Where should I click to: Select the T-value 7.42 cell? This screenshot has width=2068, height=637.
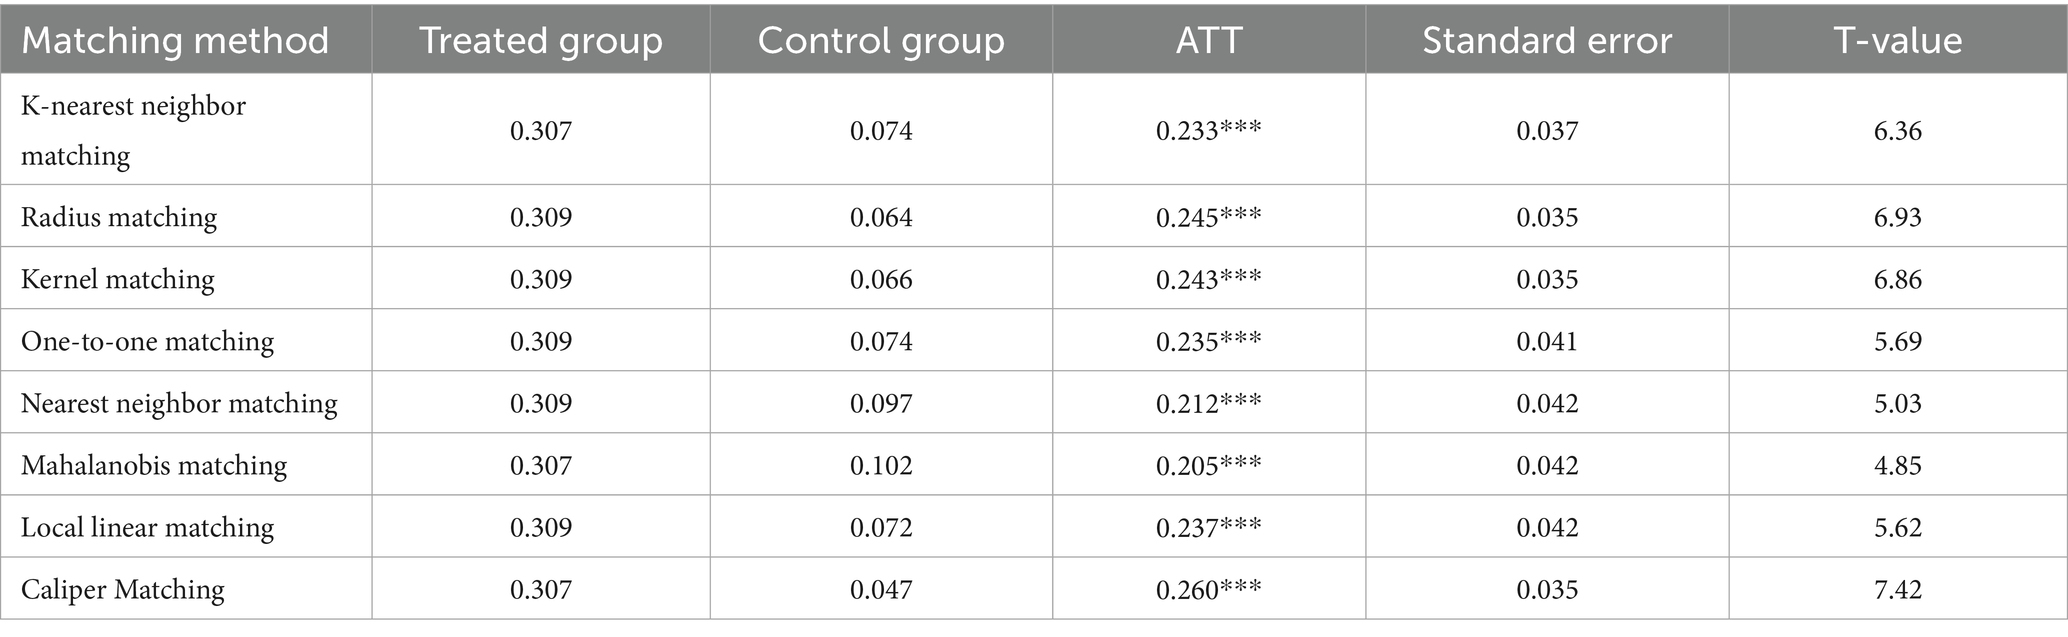[x=1897, y=589]
